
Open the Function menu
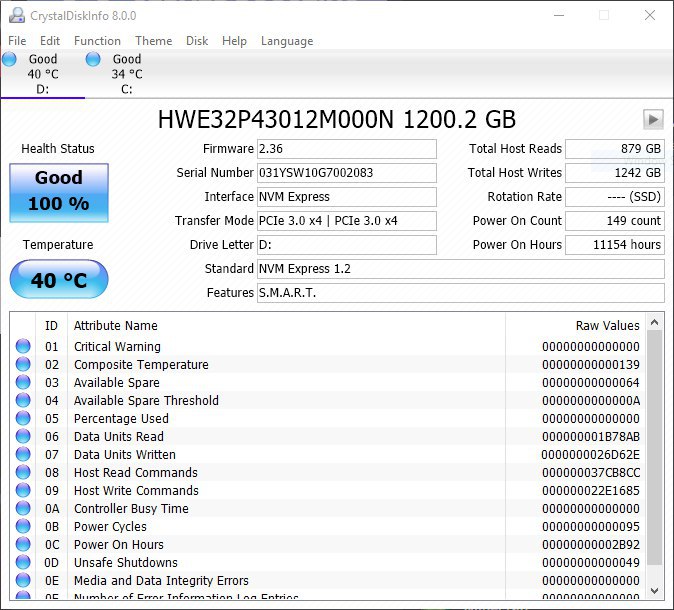coord(97,41)
